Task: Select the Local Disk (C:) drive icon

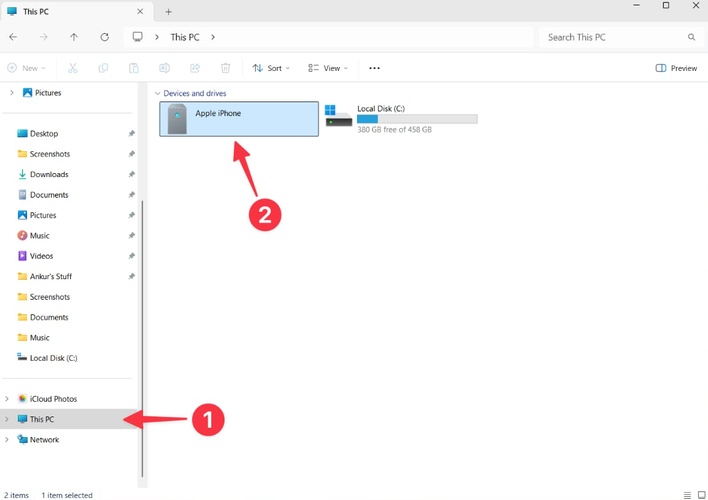Action: (x=338, y=116)
